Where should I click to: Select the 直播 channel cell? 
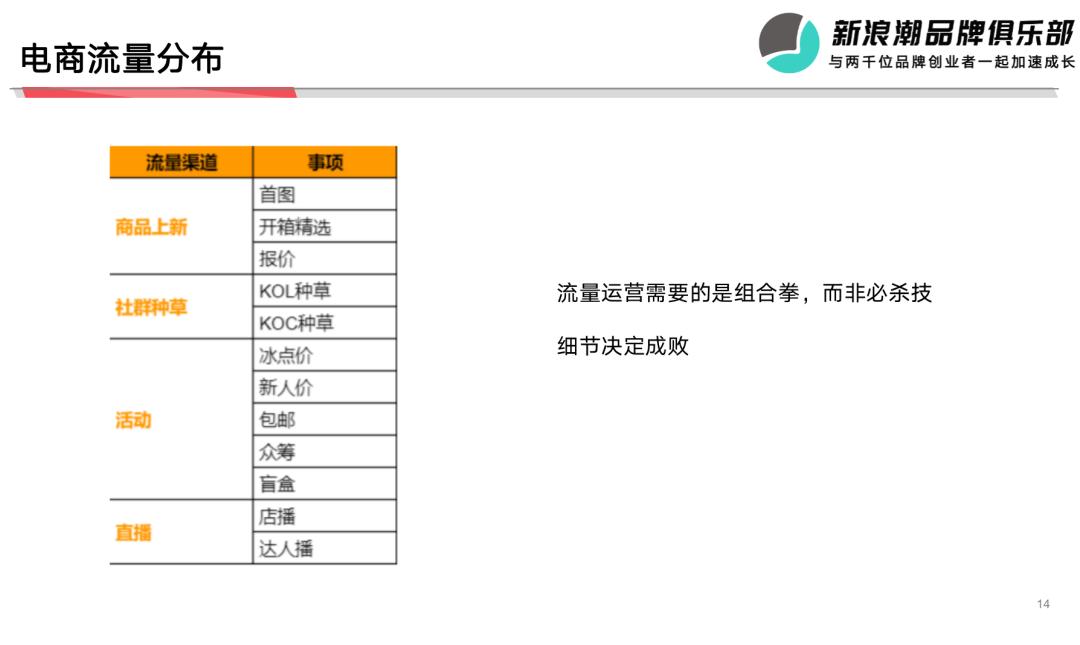coord(135,531)
